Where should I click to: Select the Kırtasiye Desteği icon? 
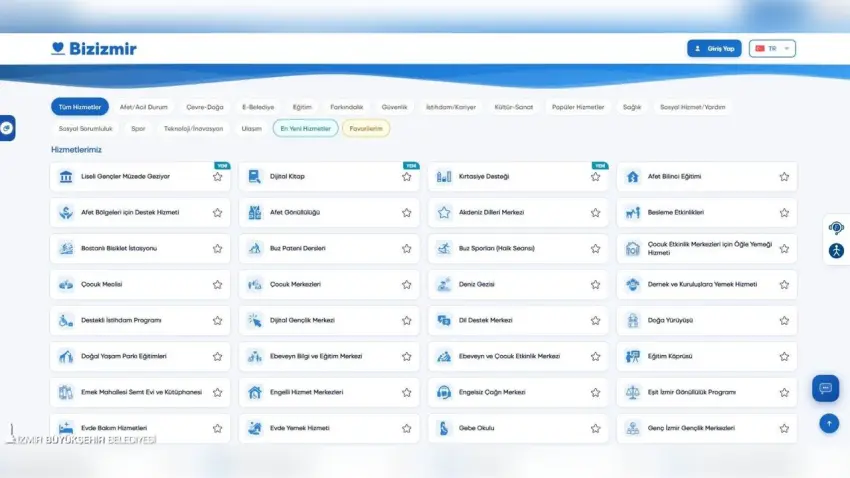click(x=443, y=177)
